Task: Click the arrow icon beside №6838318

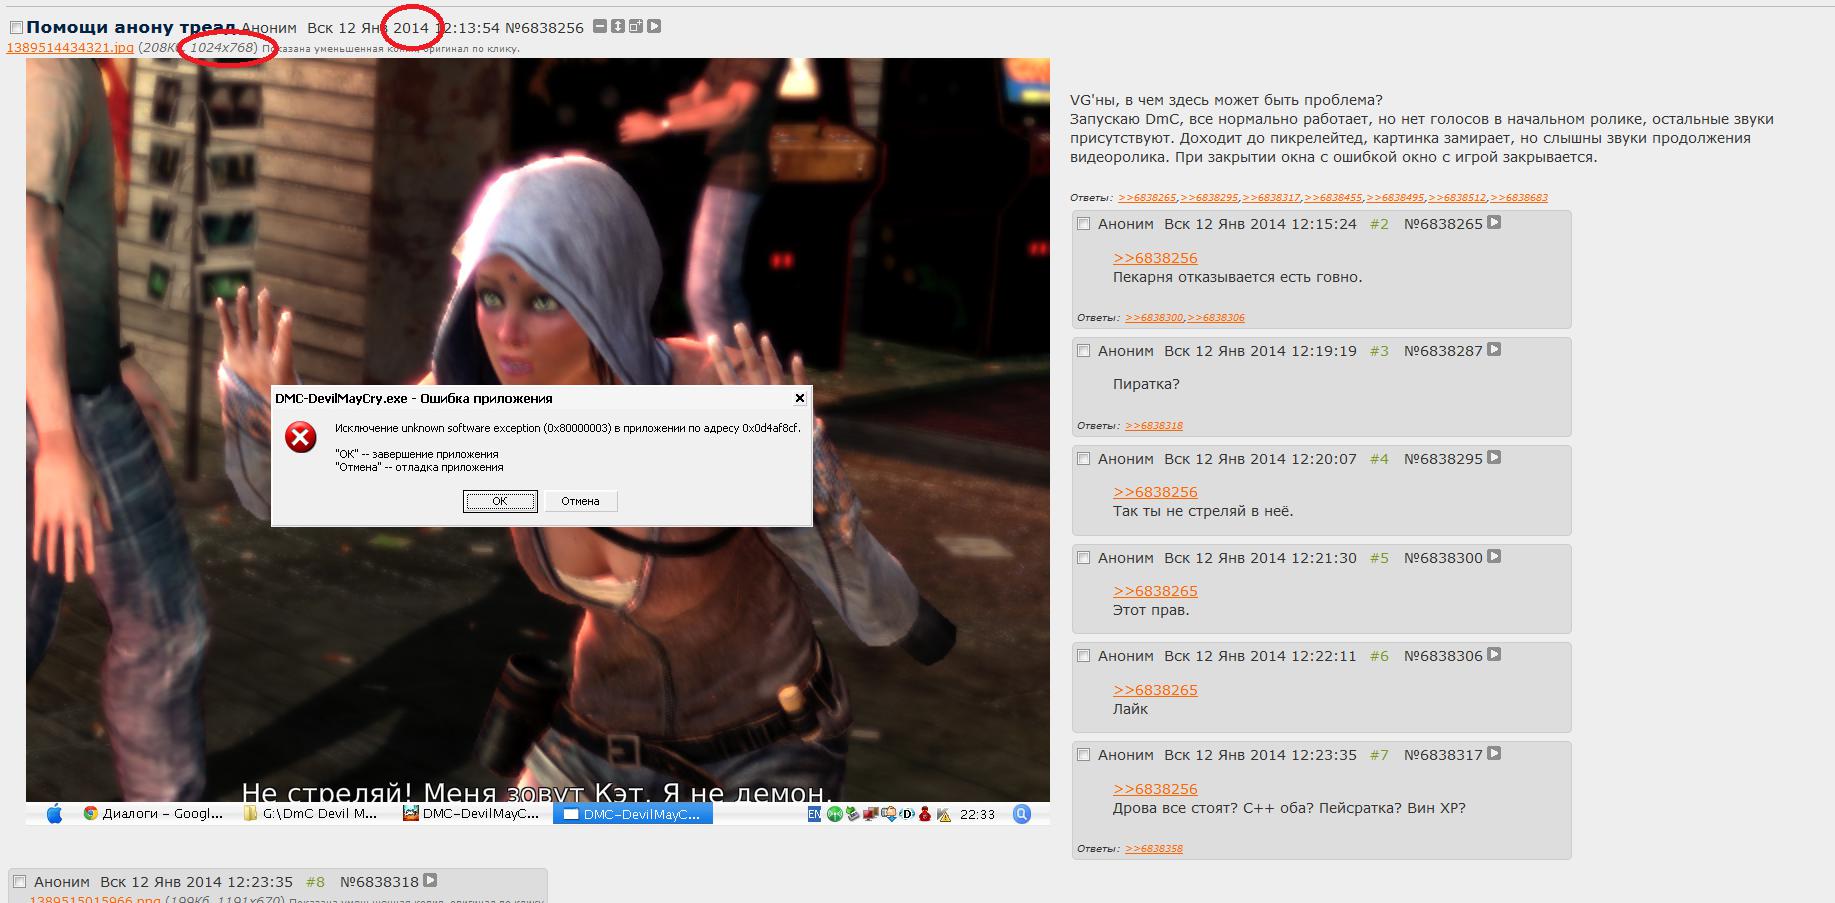Action: click(430, 881)
